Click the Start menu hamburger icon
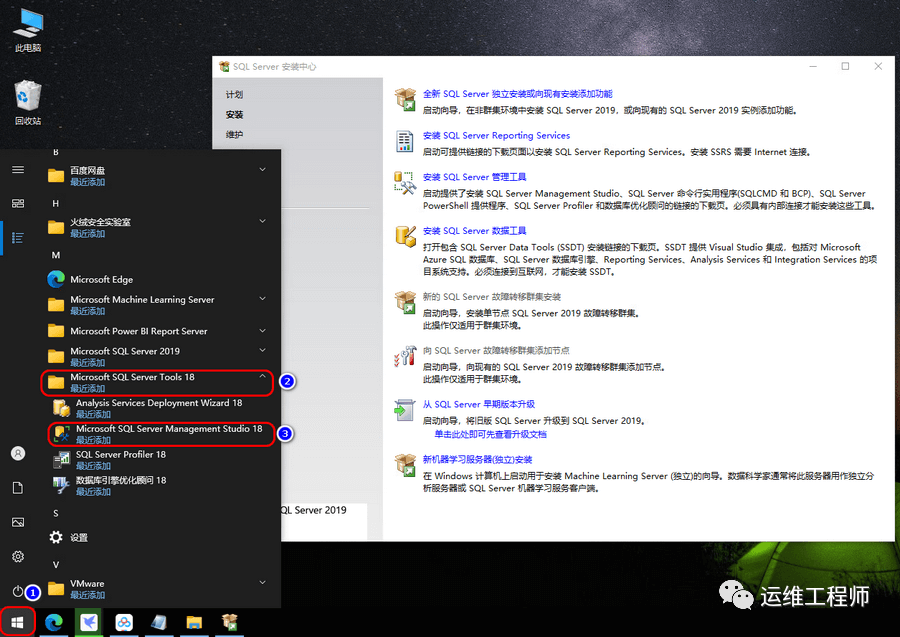This screenshot has width=900, height=637. (18, 169)
